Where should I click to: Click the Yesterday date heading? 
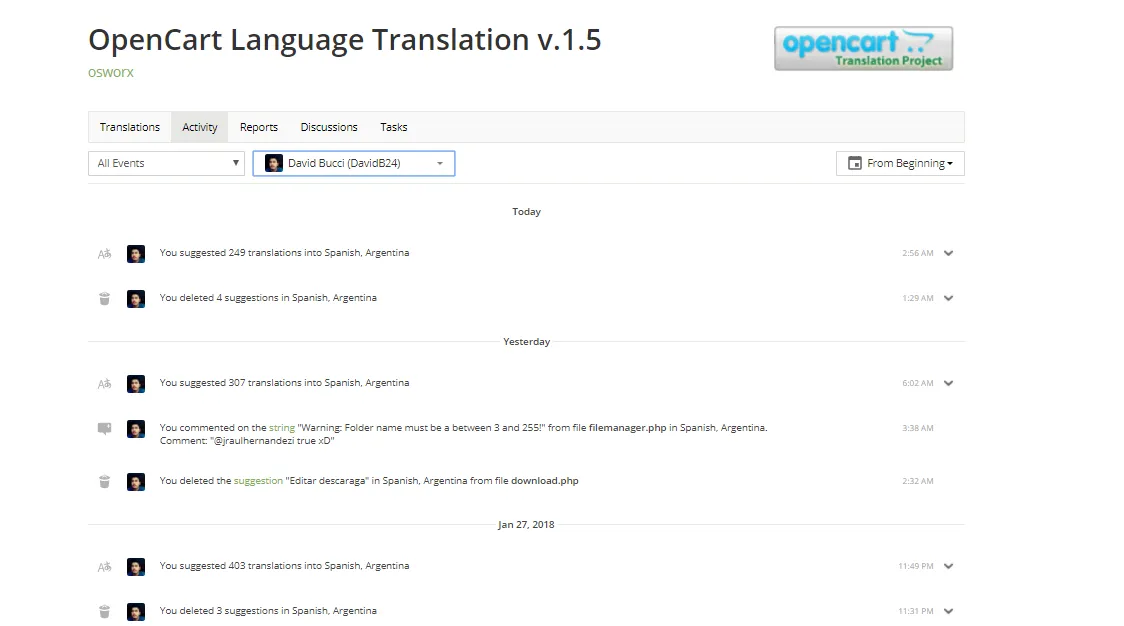coord(527,342)
